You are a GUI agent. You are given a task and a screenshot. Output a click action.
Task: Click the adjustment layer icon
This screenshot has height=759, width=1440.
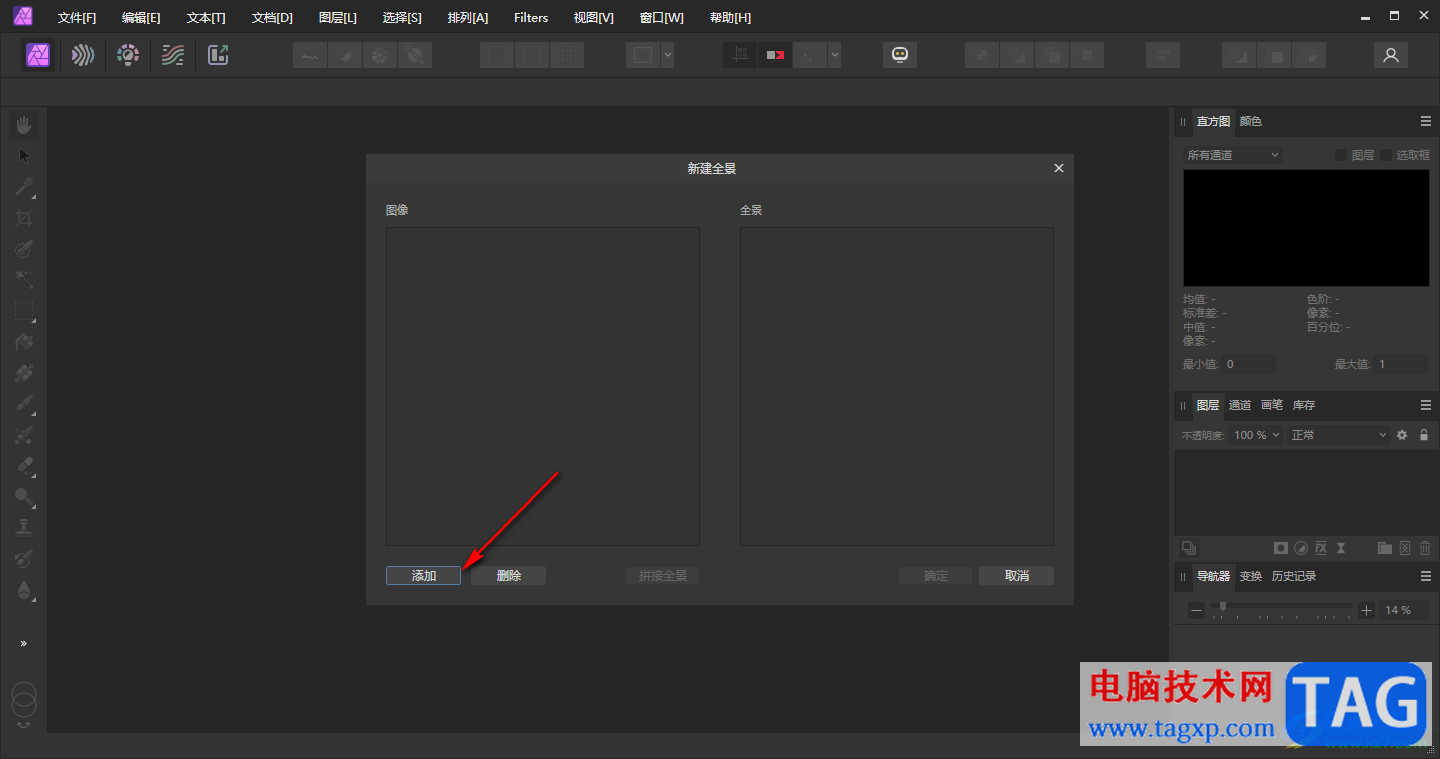point(1301,548)
